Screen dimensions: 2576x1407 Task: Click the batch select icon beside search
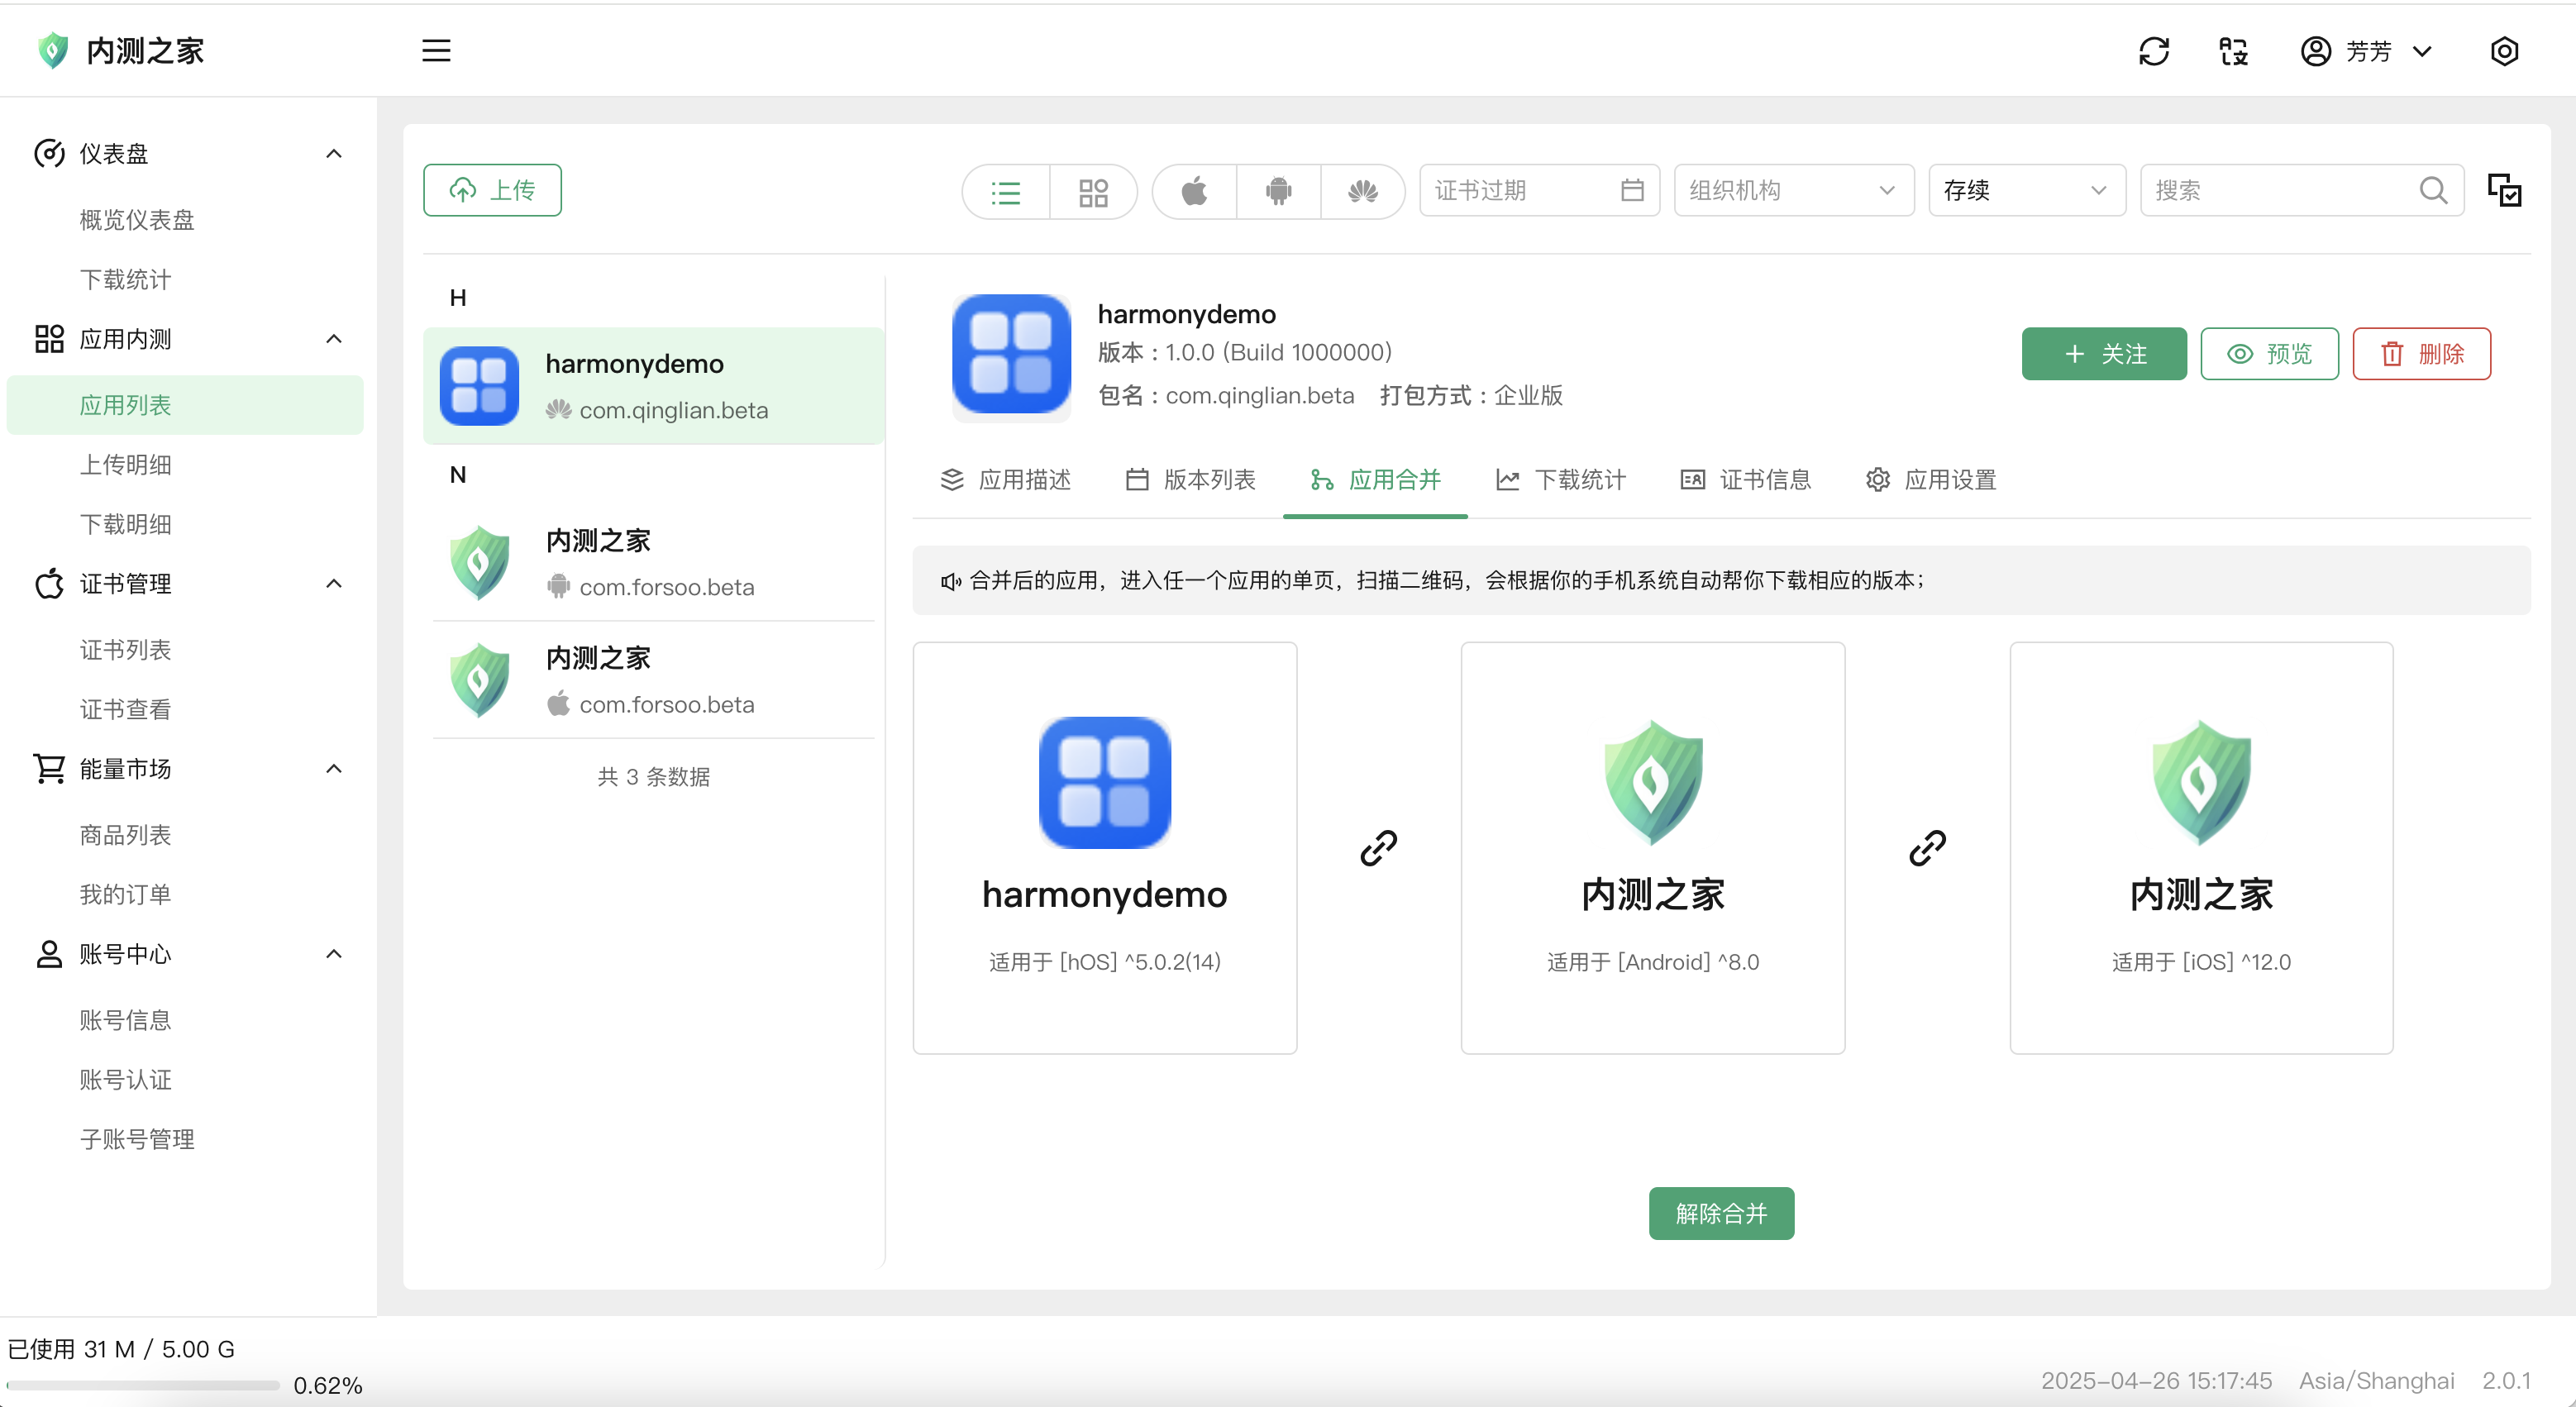coord(2504,191)
